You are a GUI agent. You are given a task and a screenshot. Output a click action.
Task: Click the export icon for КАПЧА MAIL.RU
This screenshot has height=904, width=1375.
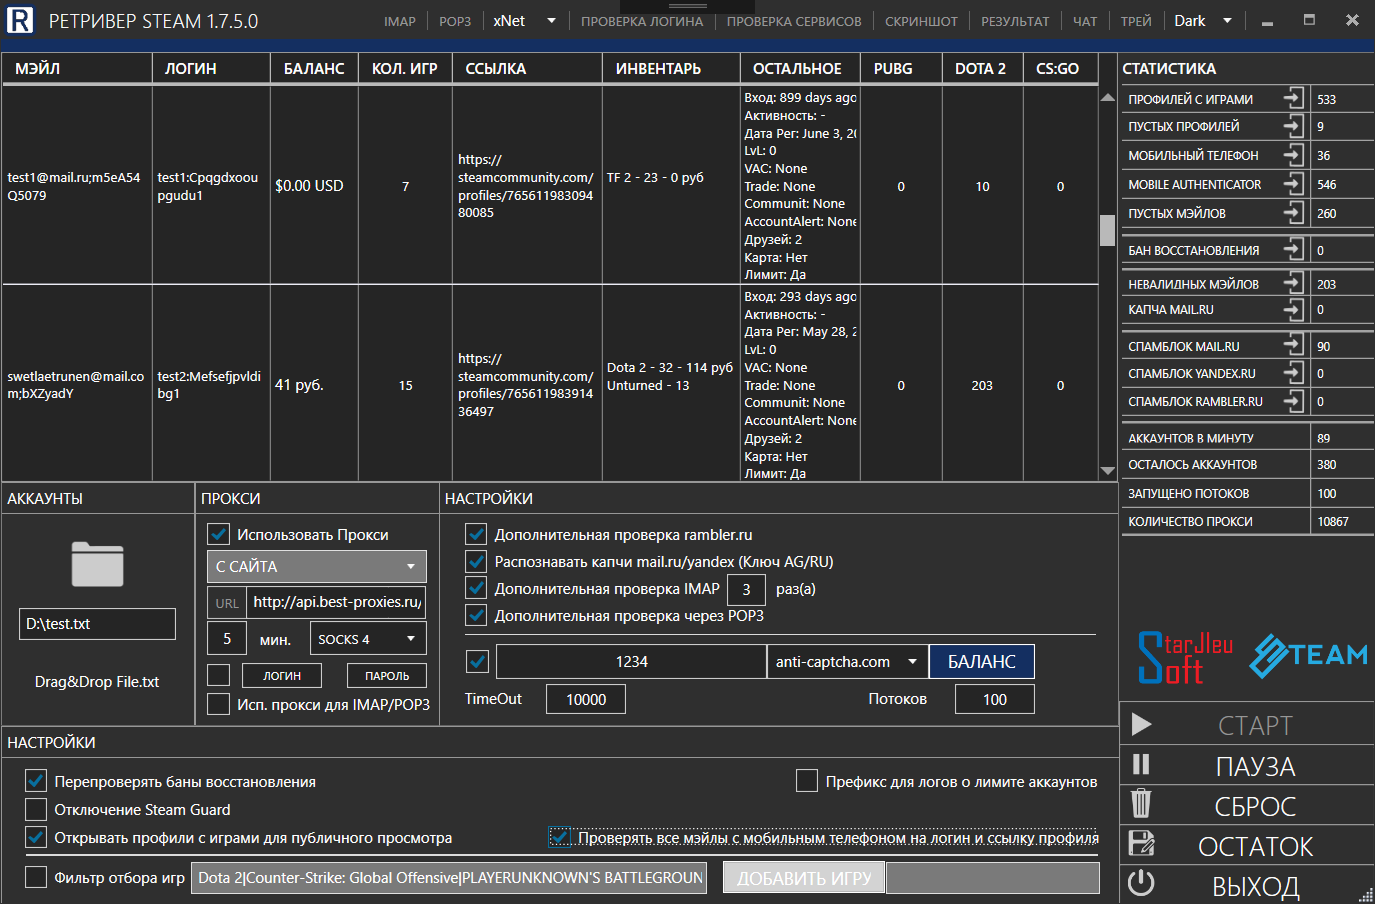click(1293, 309)
